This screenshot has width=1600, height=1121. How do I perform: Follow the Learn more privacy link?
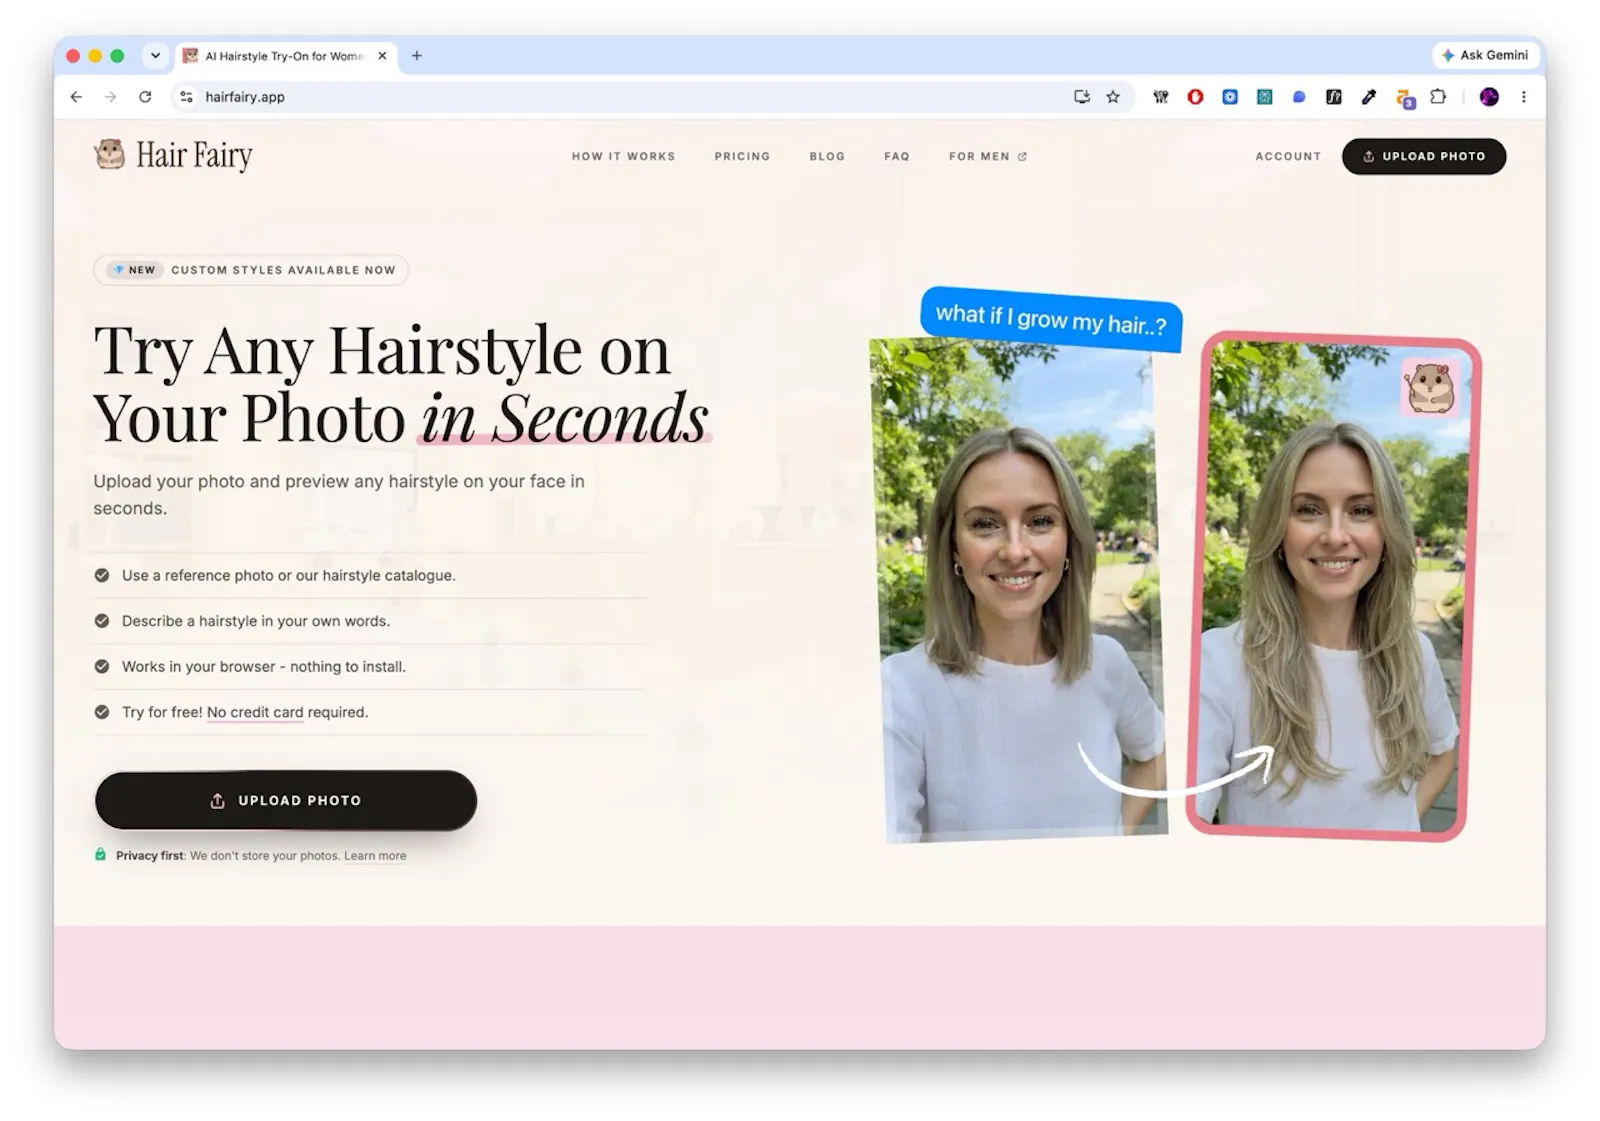375,856
